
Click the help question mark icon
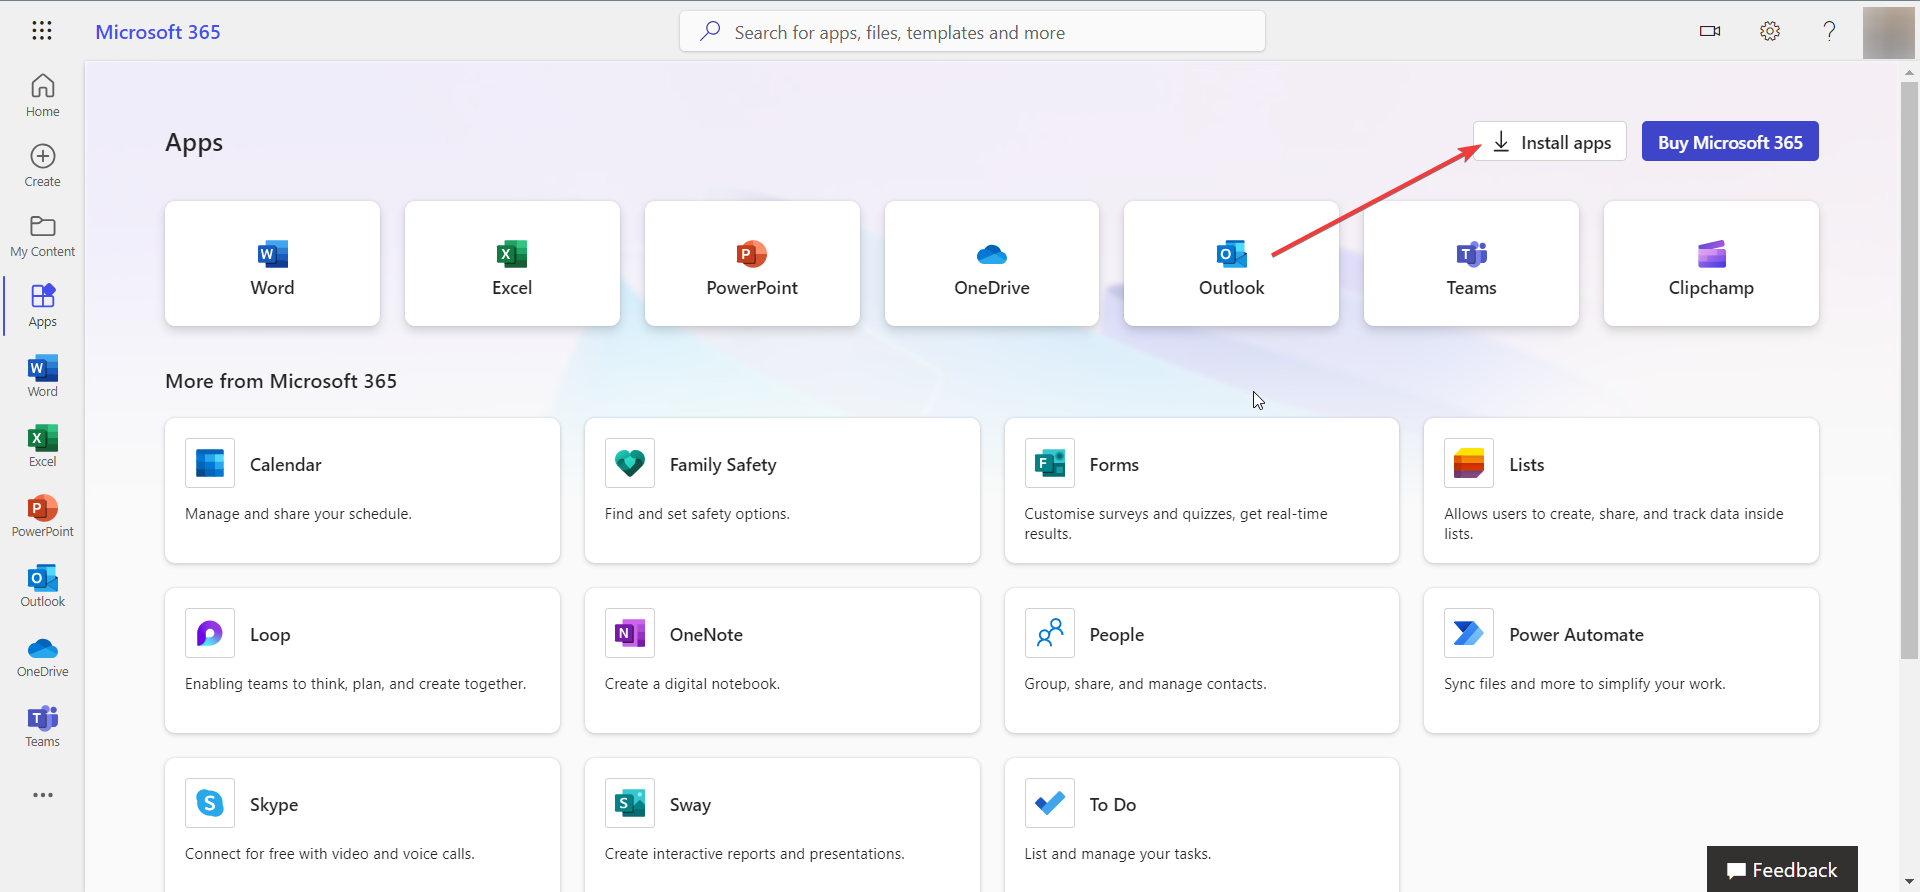point(1829,31)
